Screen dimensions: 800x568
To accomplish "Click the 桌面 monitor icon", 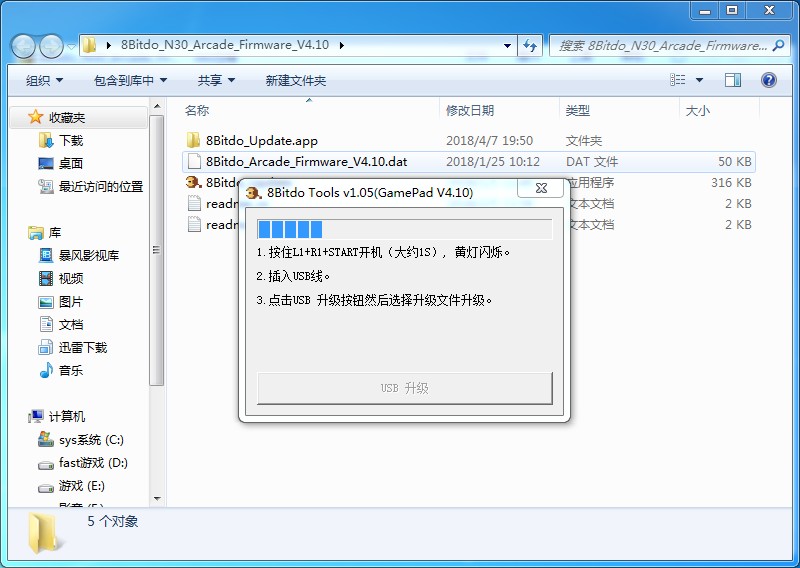I will [46, 163].
